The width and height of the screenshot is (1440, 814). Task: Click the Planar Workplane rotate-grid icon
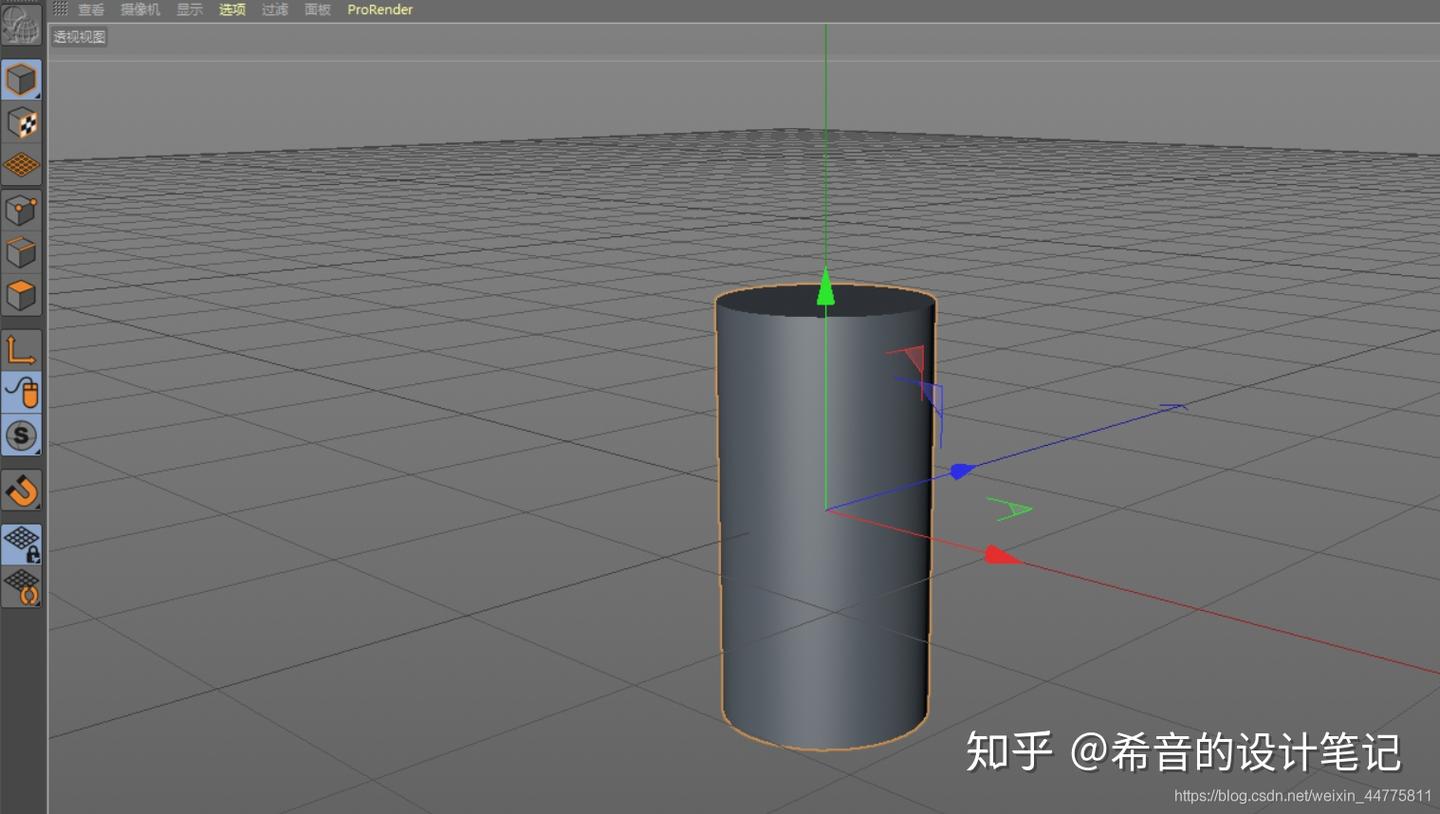click(21, 587)
